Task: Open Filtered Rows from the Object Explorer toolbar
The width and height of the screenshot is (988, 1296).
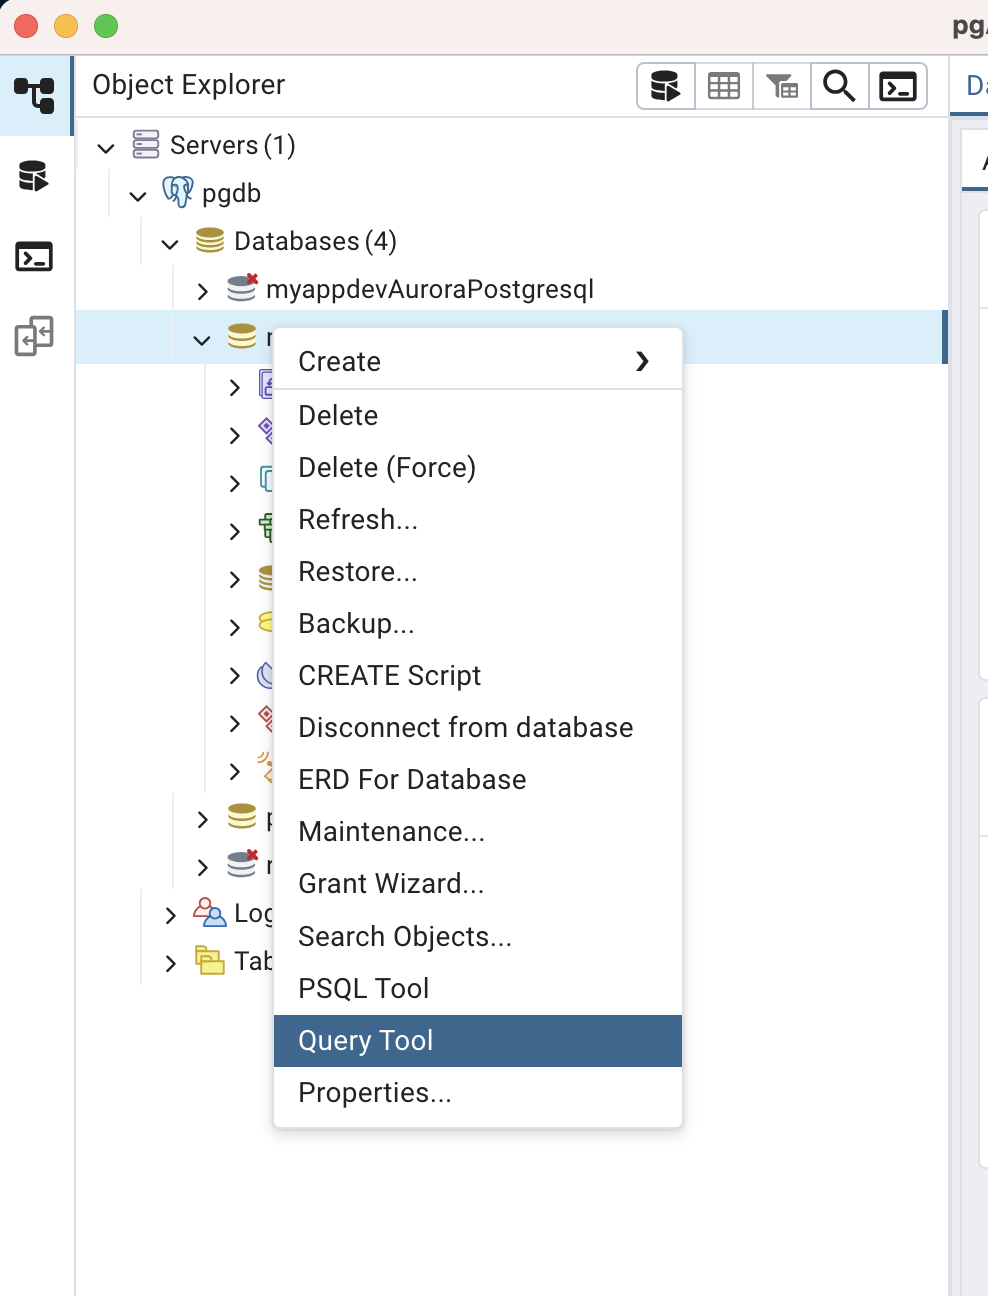Action: [x=782, y=87]
